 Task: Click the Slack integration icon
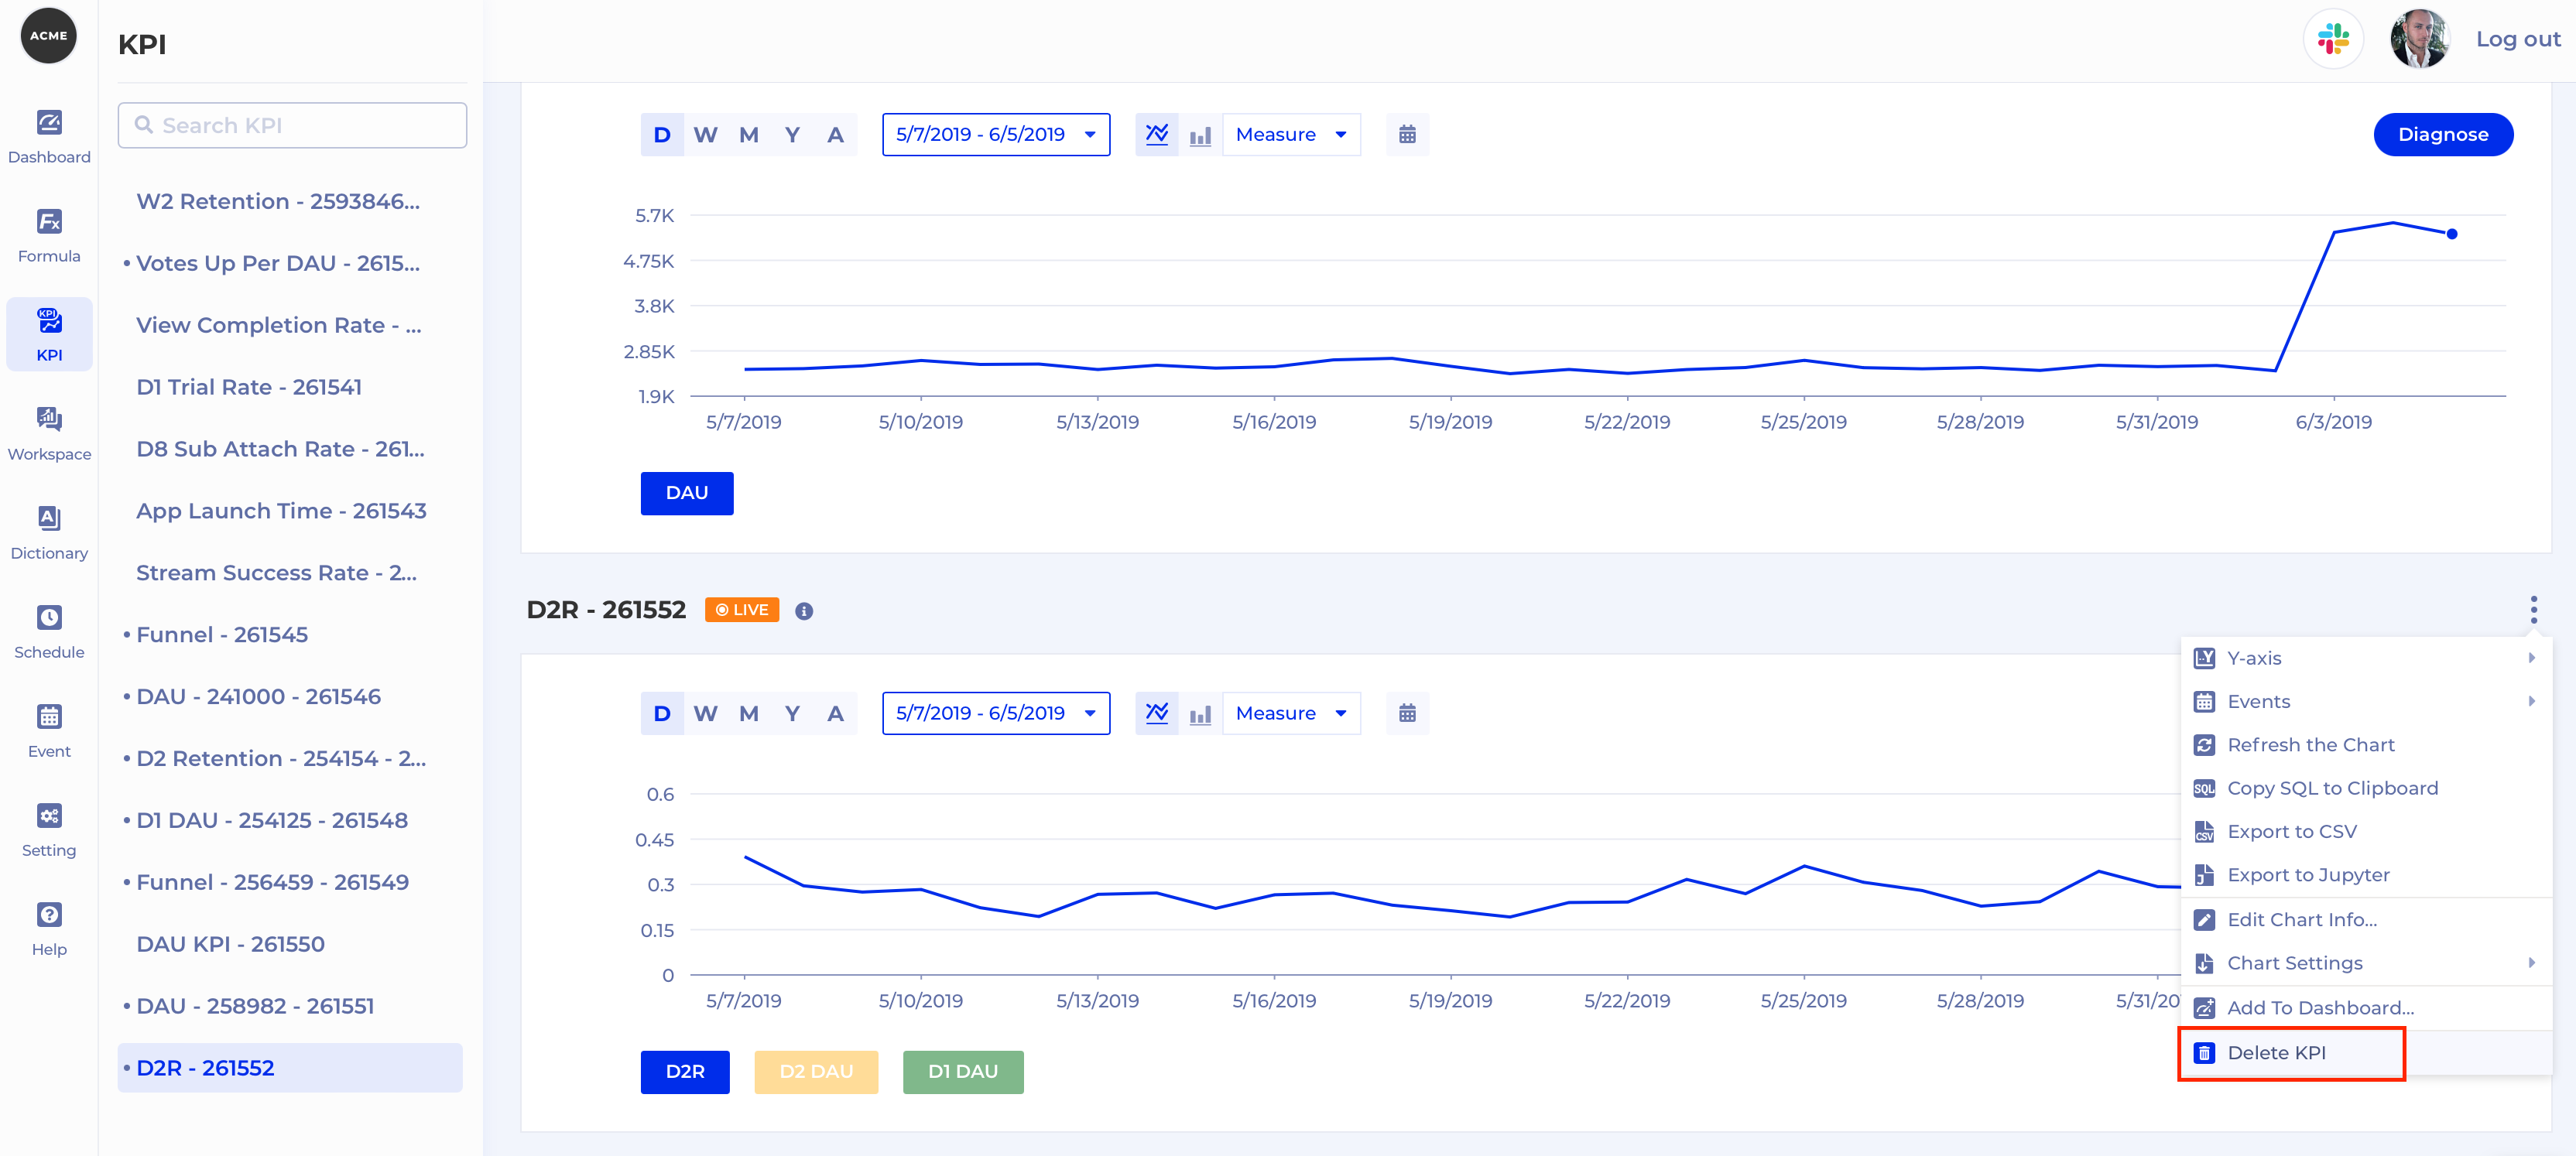tap(2333, 39)
